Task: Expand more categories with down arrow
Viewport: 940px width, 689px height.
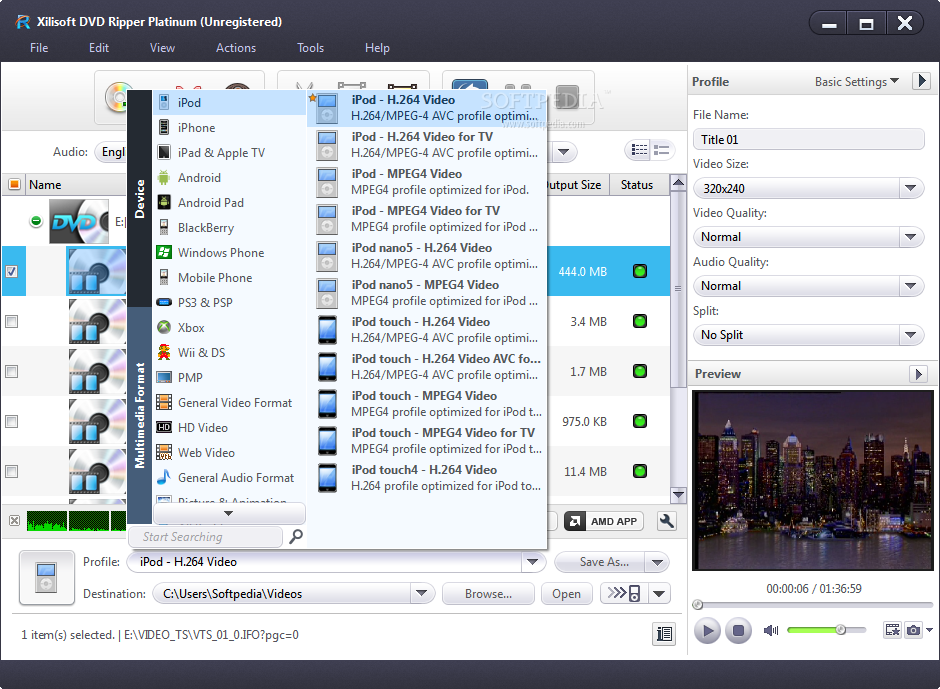Action: click(229, 513)
